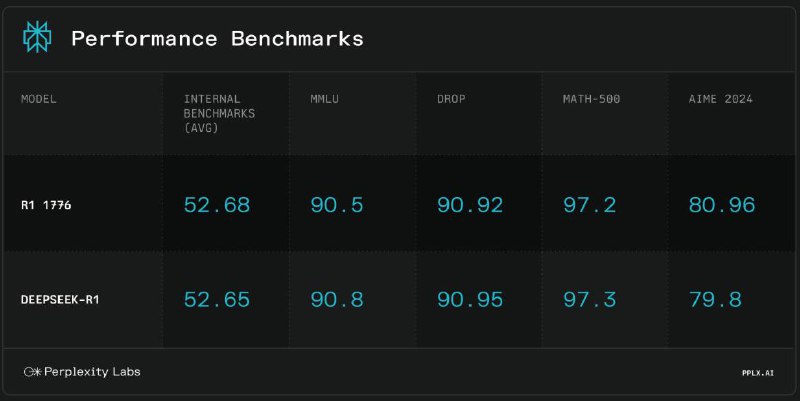Image resolution: width=800 pixels, height=401 pixels.
Task: Click the MATH-500 column header
Action: coord(591,99)
